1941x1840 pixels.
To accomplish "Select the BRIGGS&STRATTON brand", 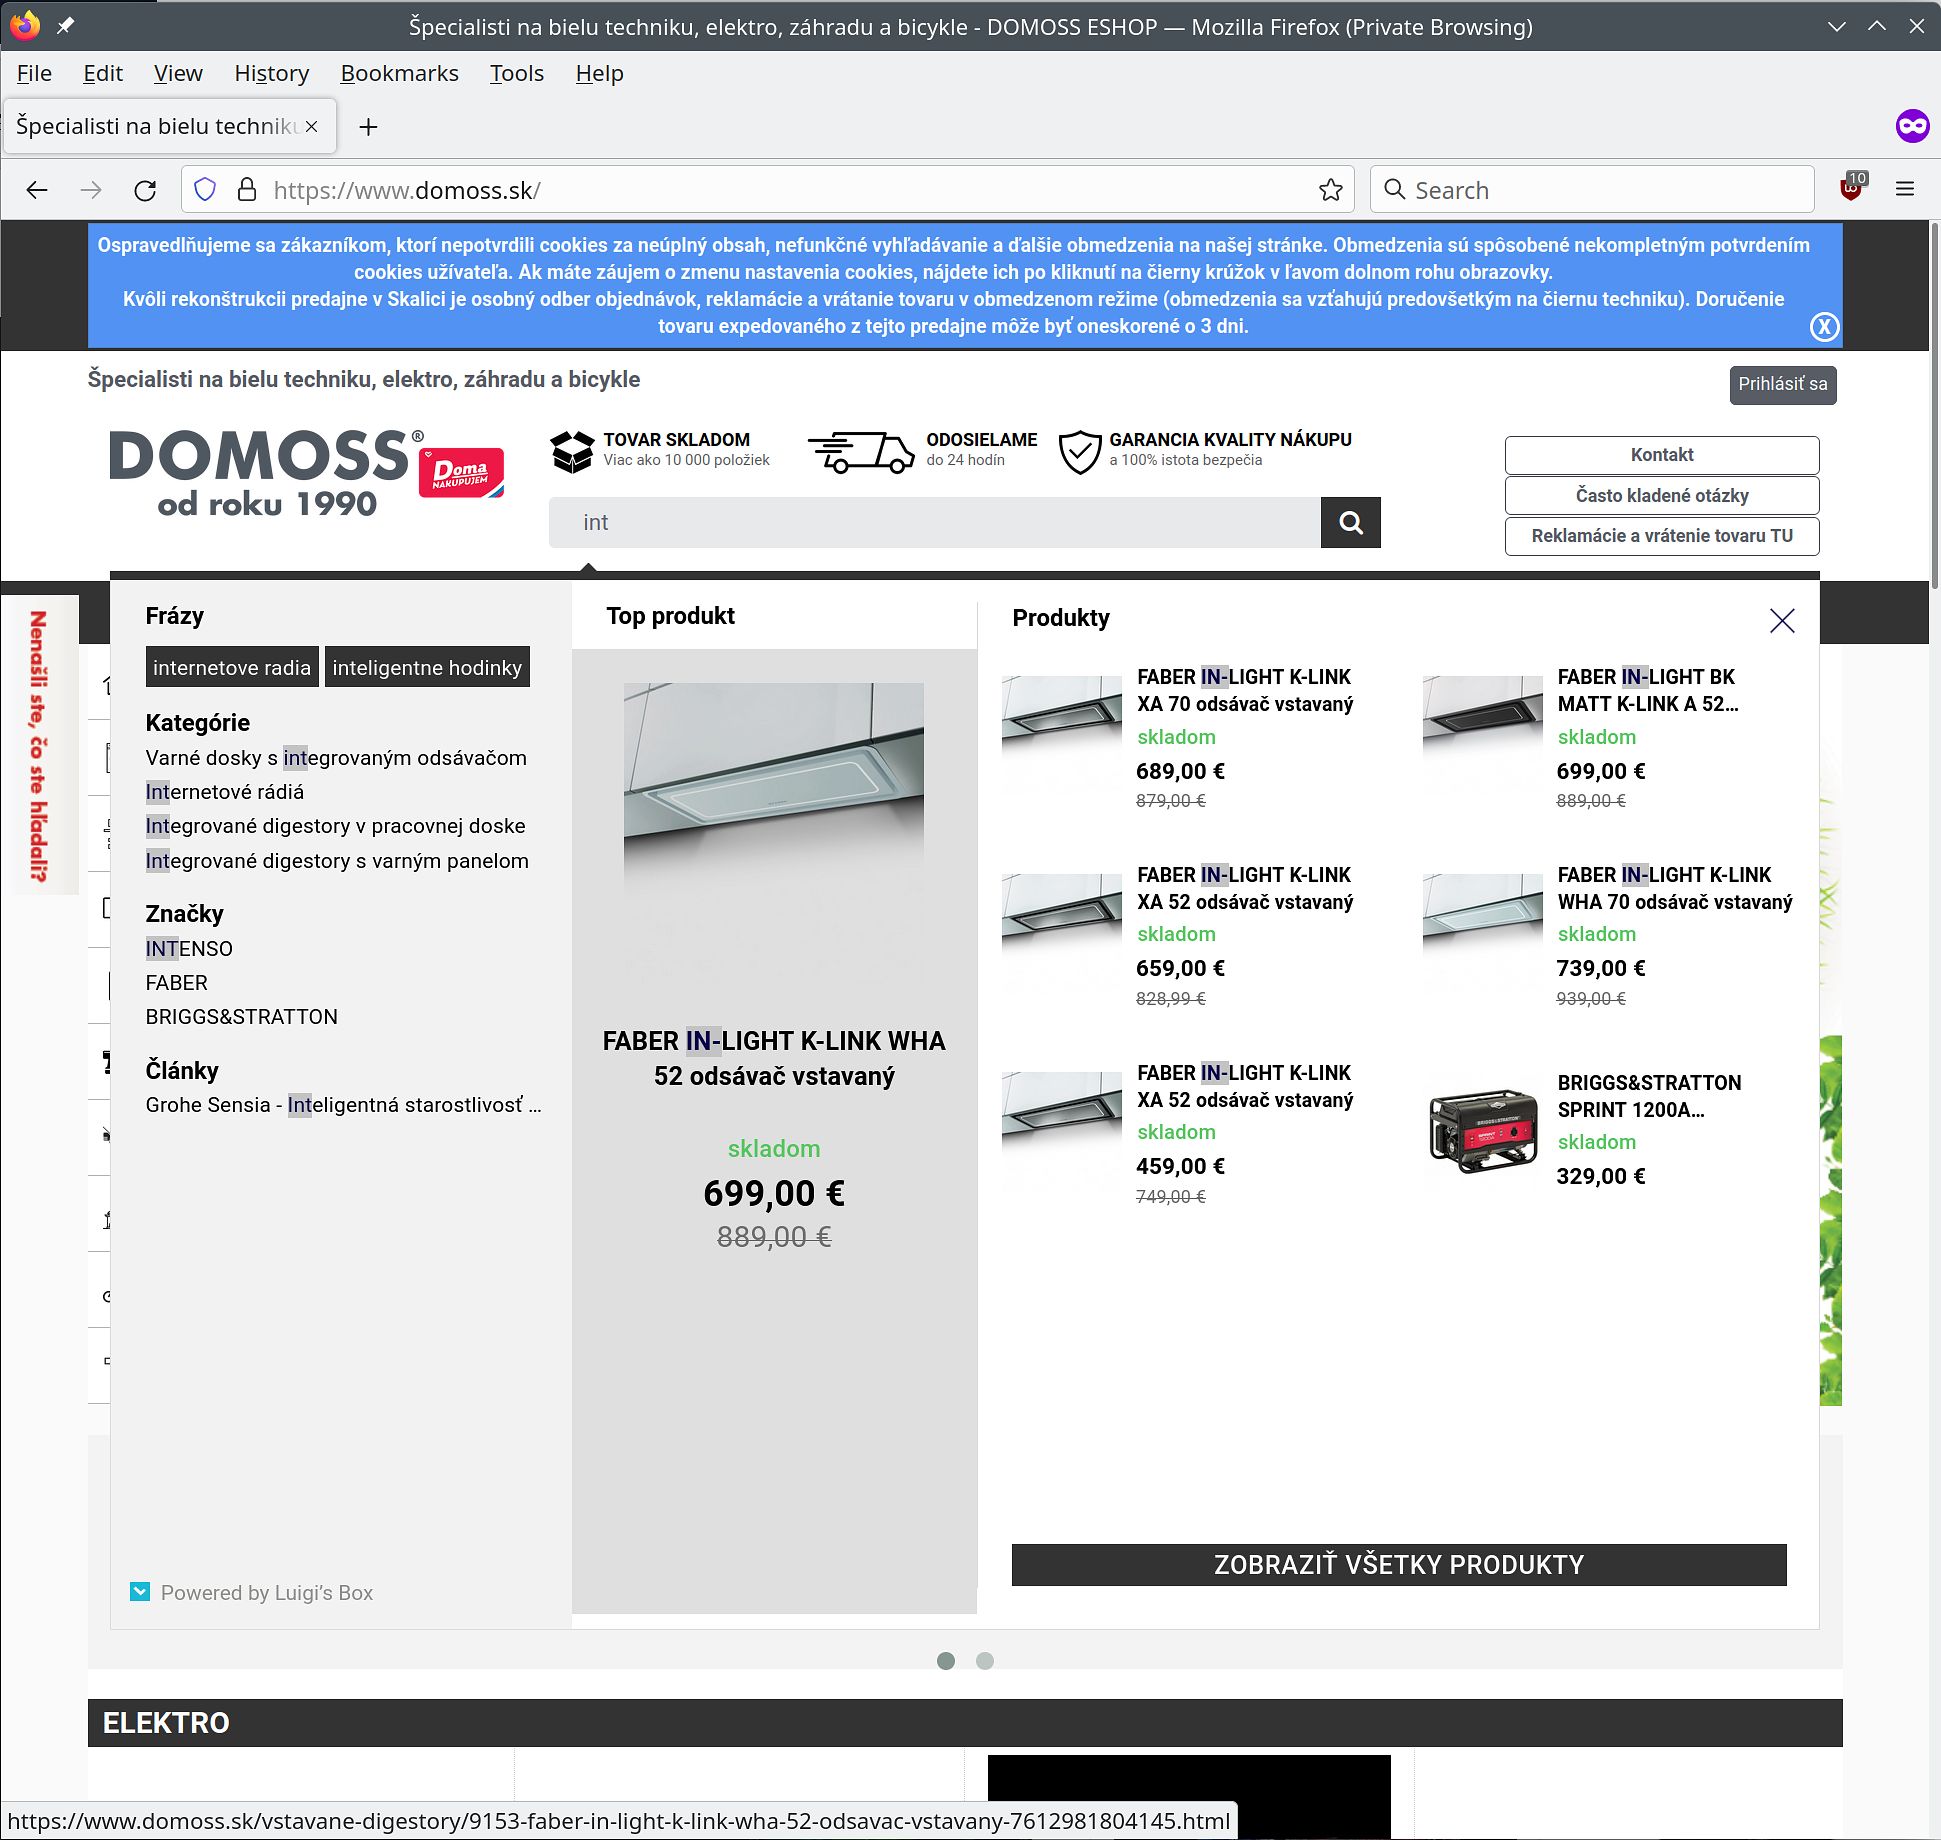I will point(242,1017).
